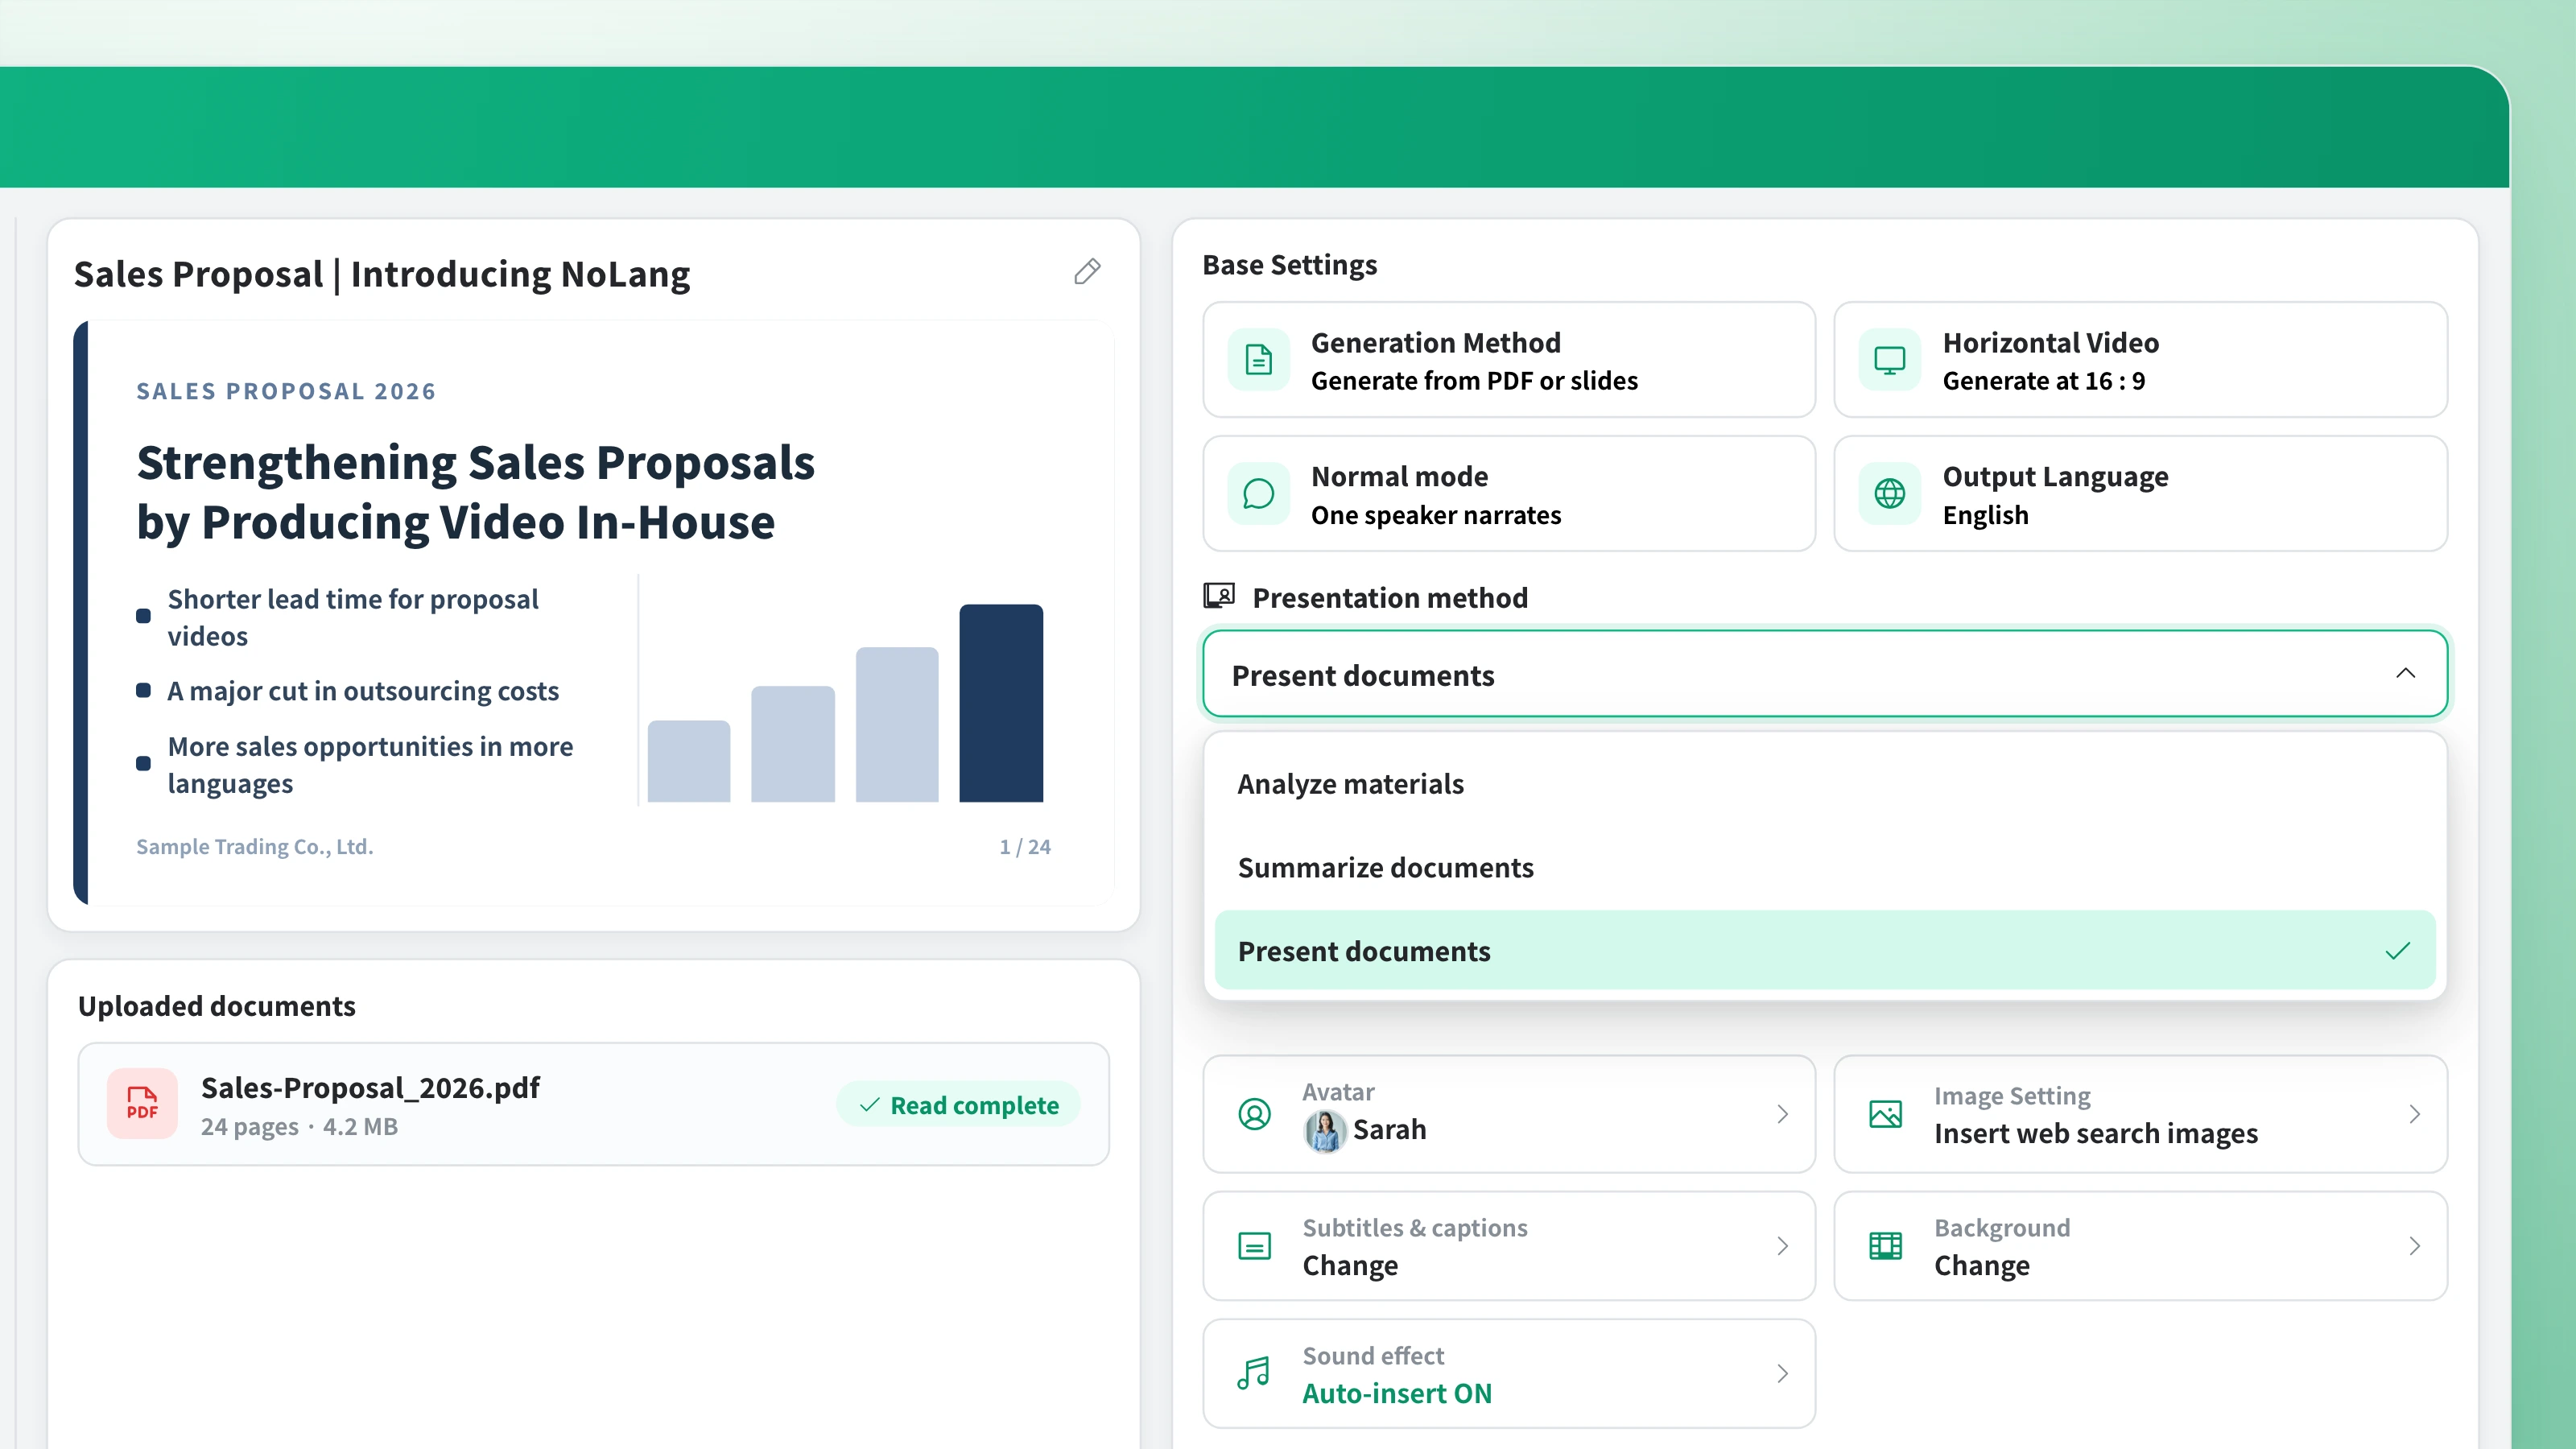
Task: Choose Summarize documents from the list
Action: click(x=1825, y=868)
